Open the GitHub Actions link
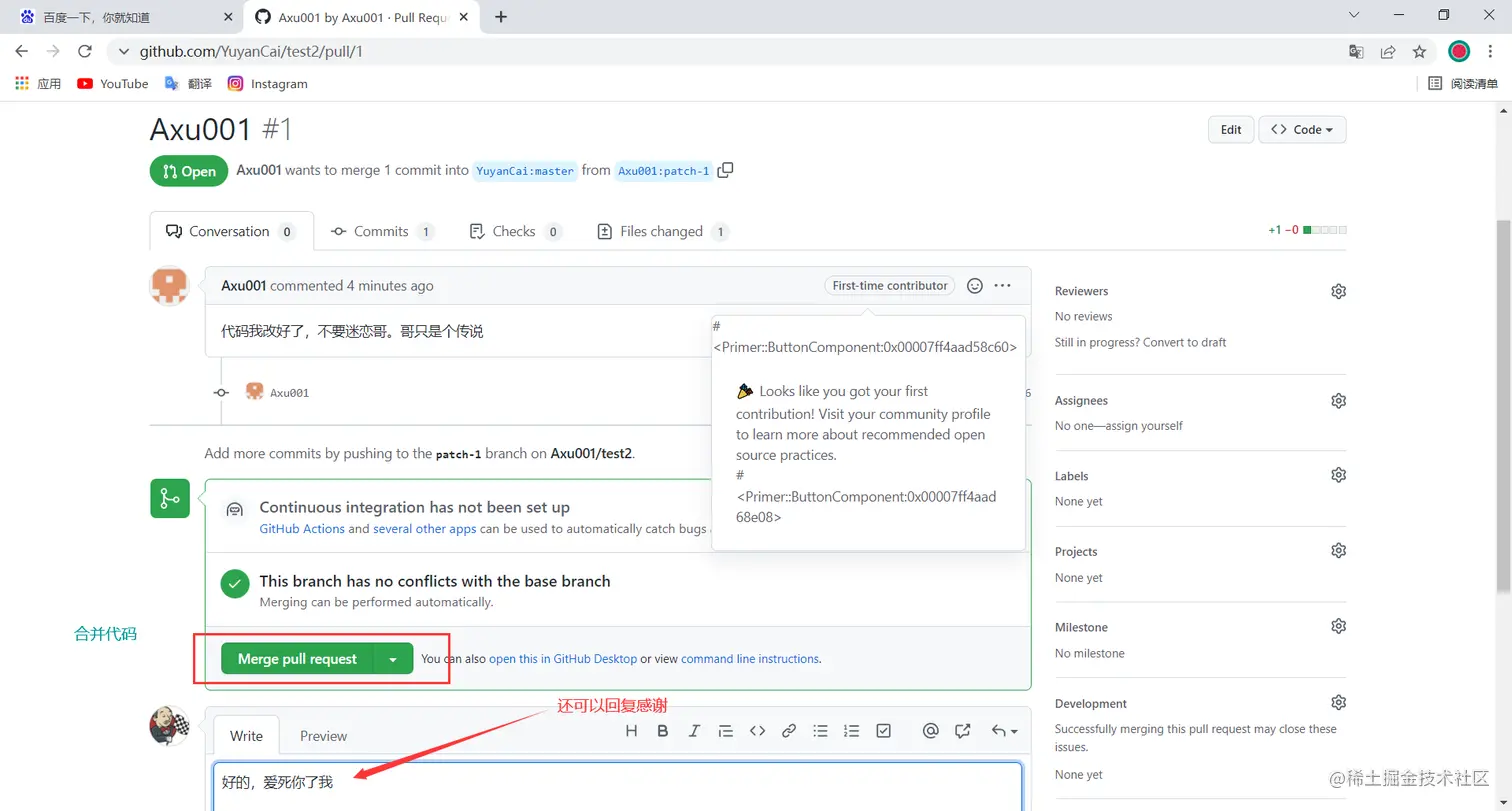This screenshot has height=811, width=1512. point(302,529)
